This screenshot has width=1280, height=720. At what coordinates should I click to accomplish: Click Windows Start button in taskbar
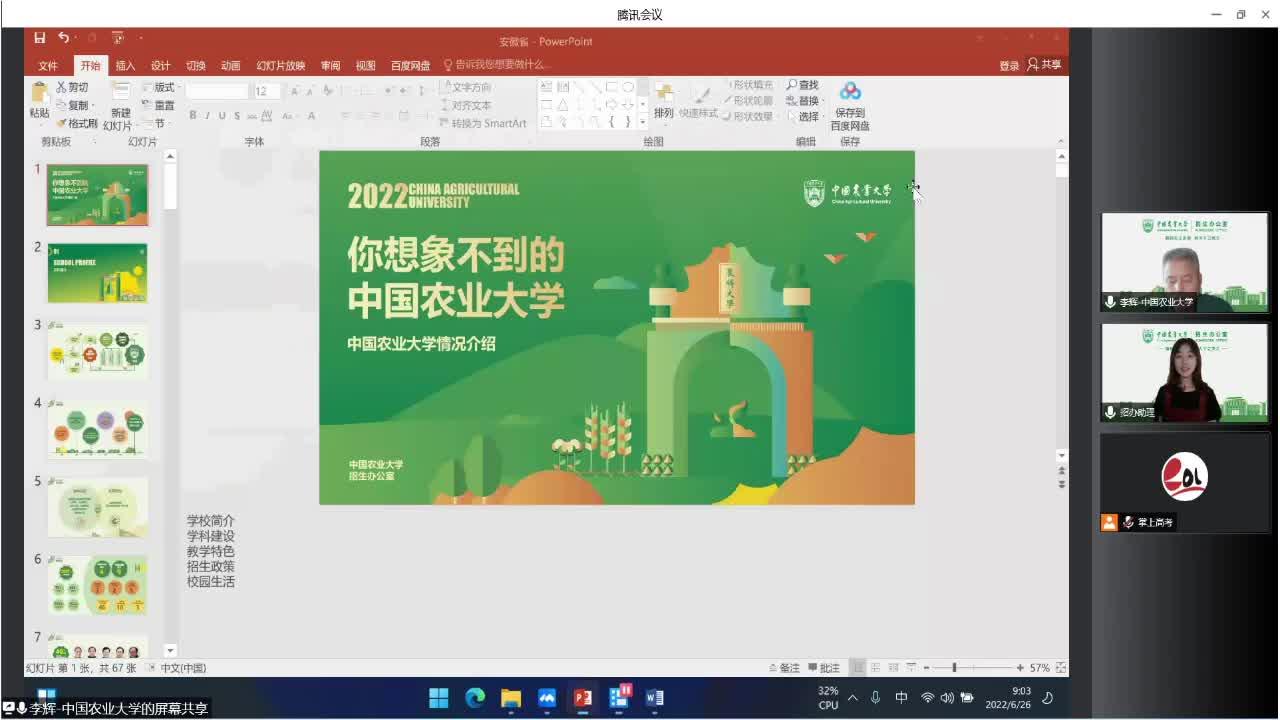[439, 698]
